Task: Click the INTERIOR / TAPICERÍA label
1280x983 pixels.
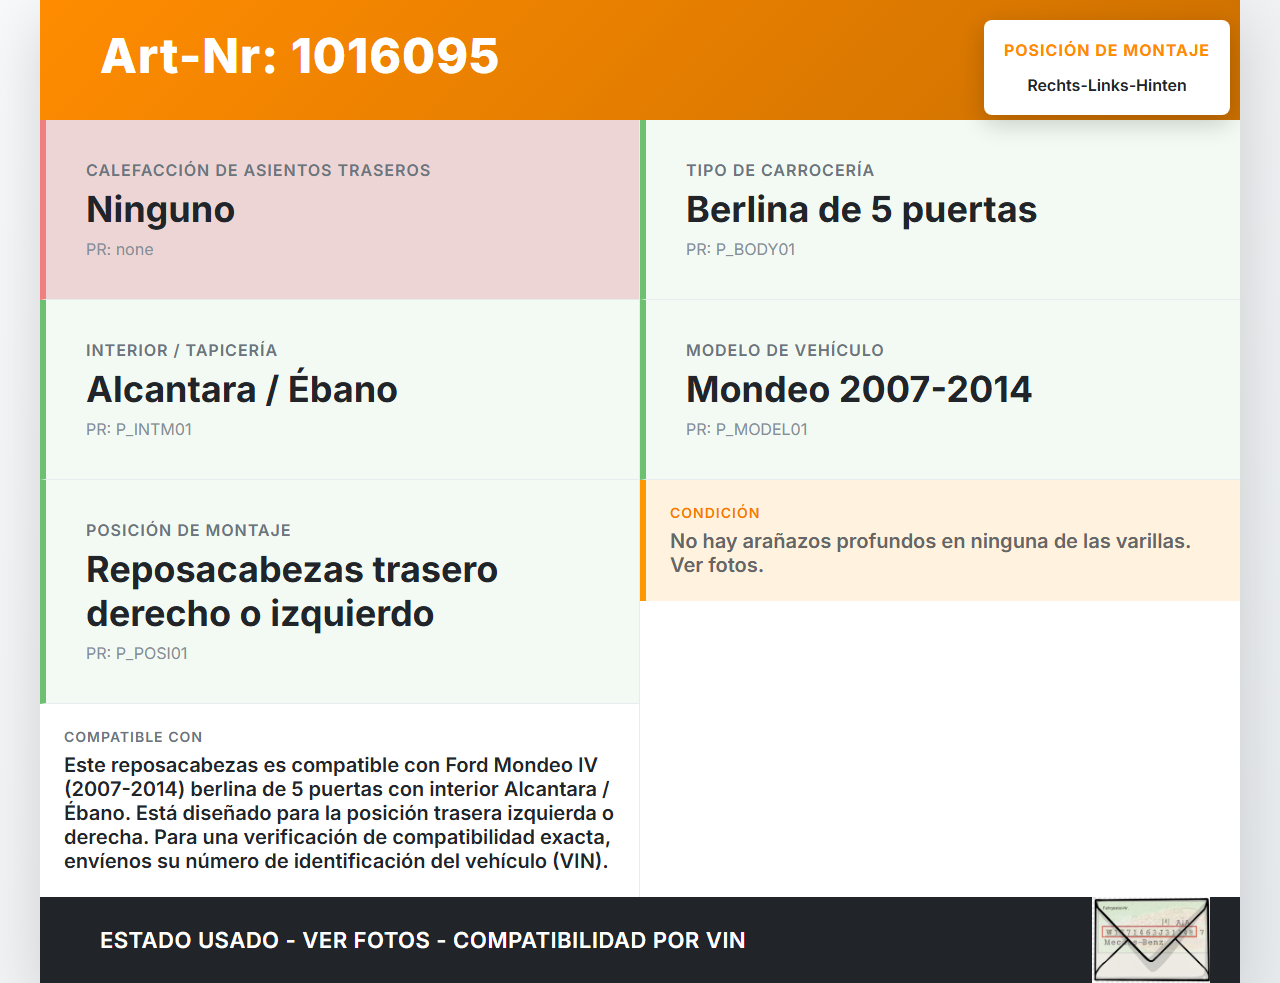Action: pos(182,351)
